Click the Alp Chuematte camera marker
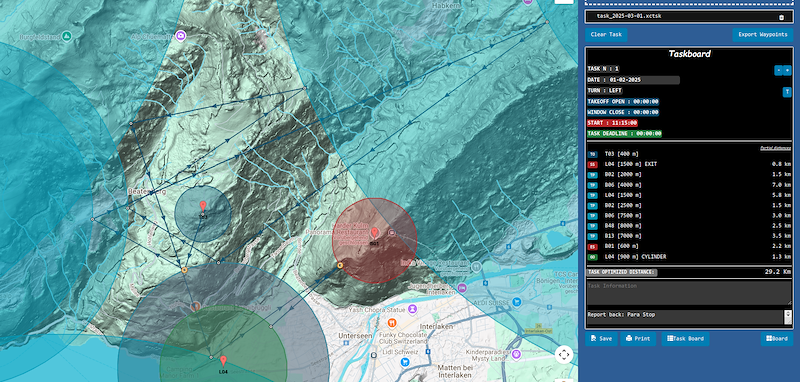 (x=180, y=35)
